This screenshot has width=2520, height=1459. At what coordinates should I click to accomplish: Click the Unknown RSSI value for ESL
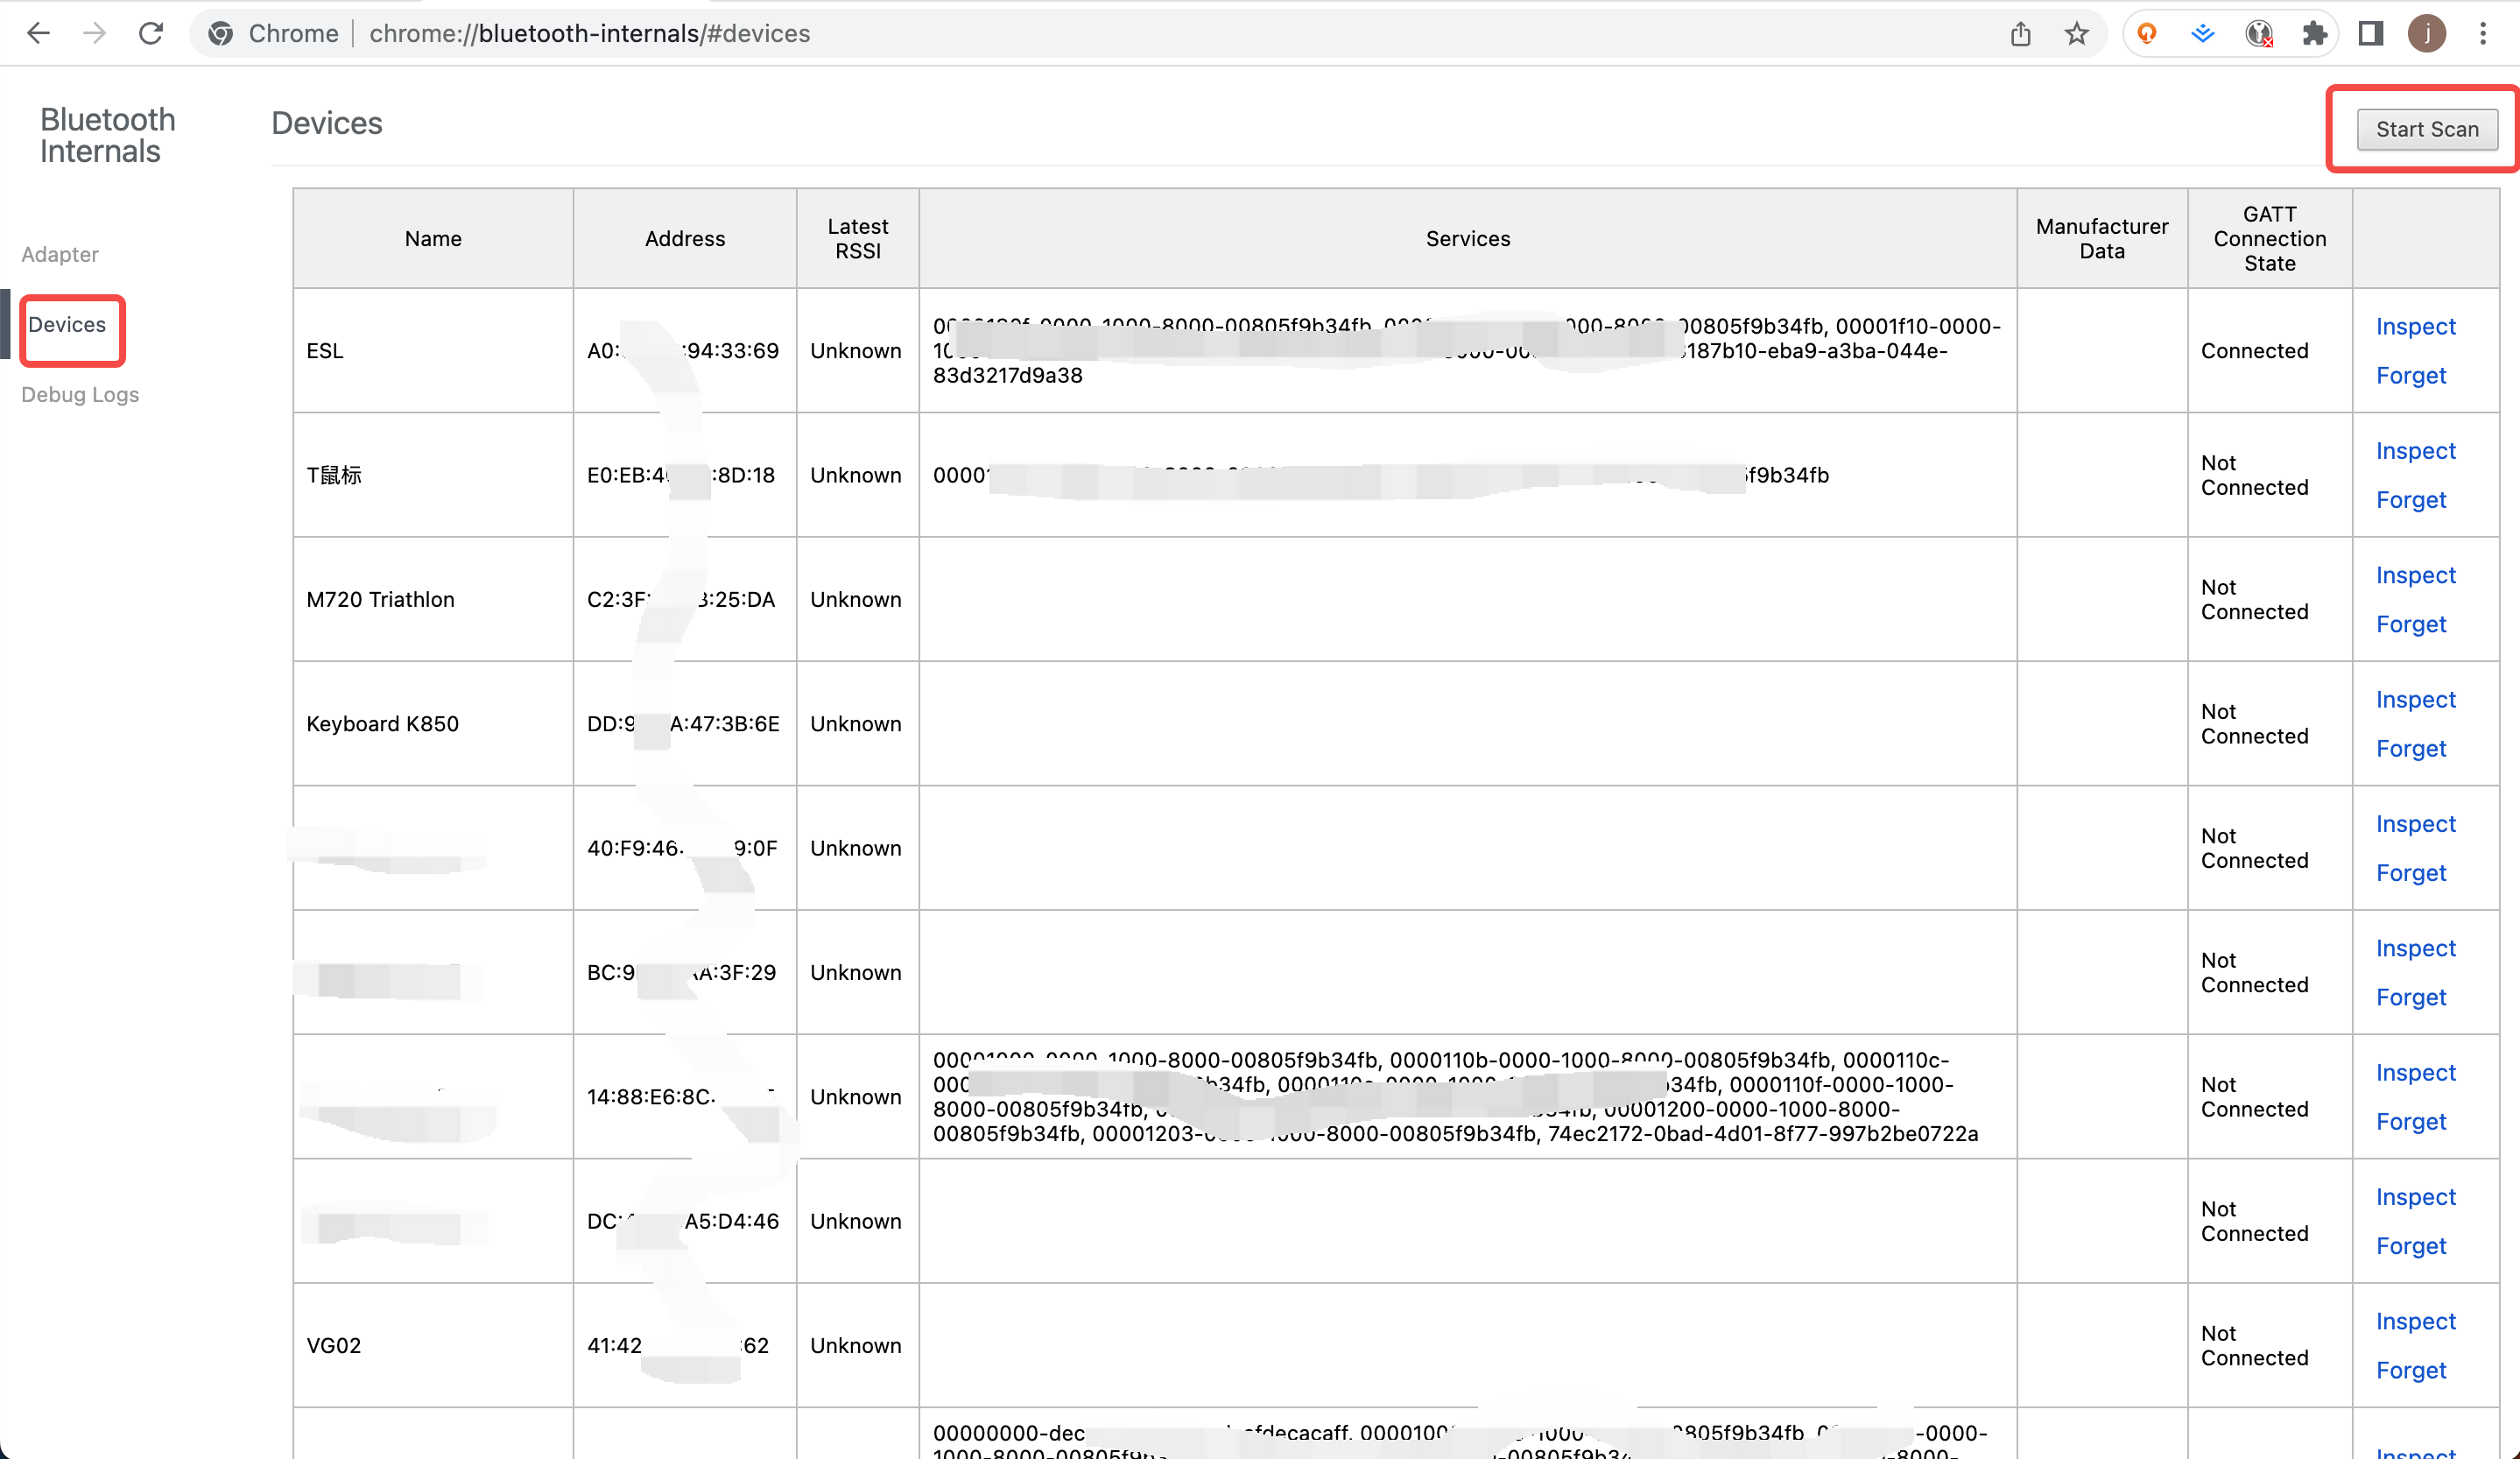point(856,350)
